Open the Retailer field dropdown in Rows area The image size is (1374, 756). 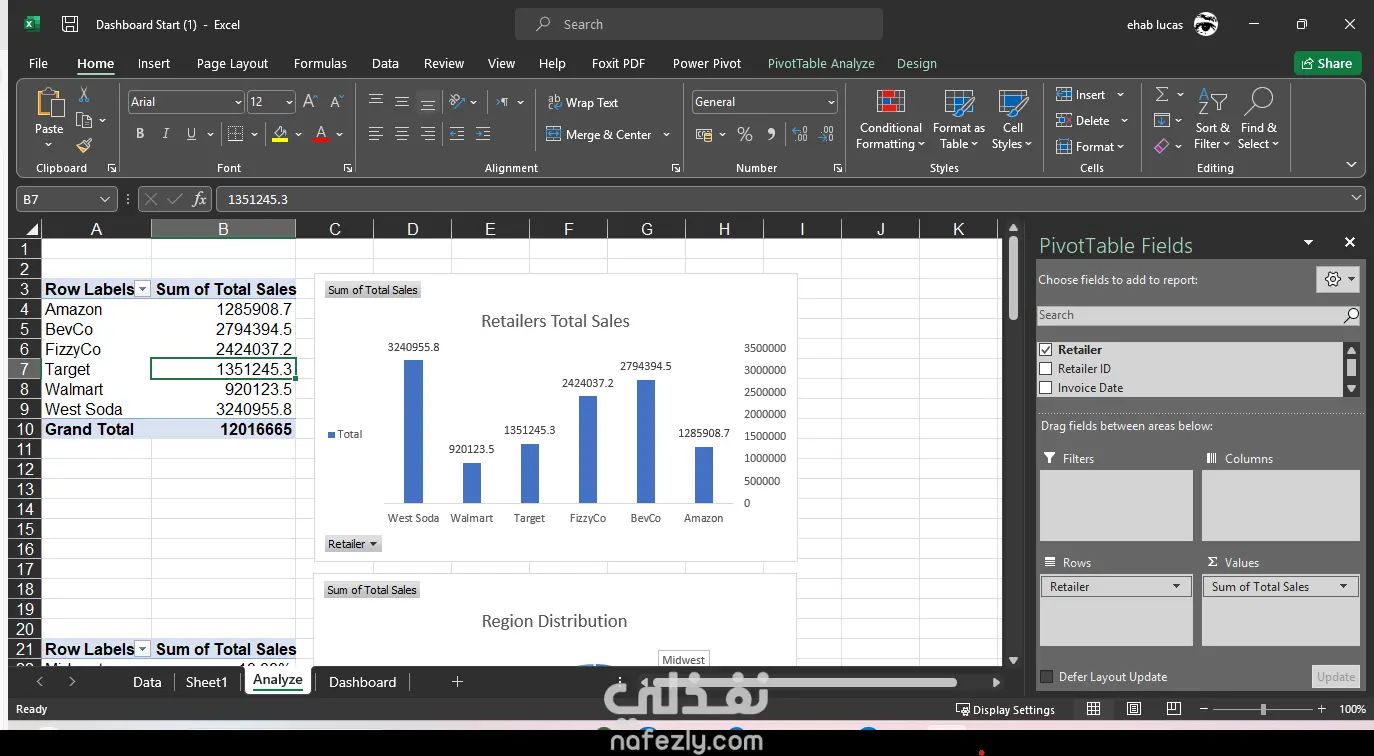1176,587
